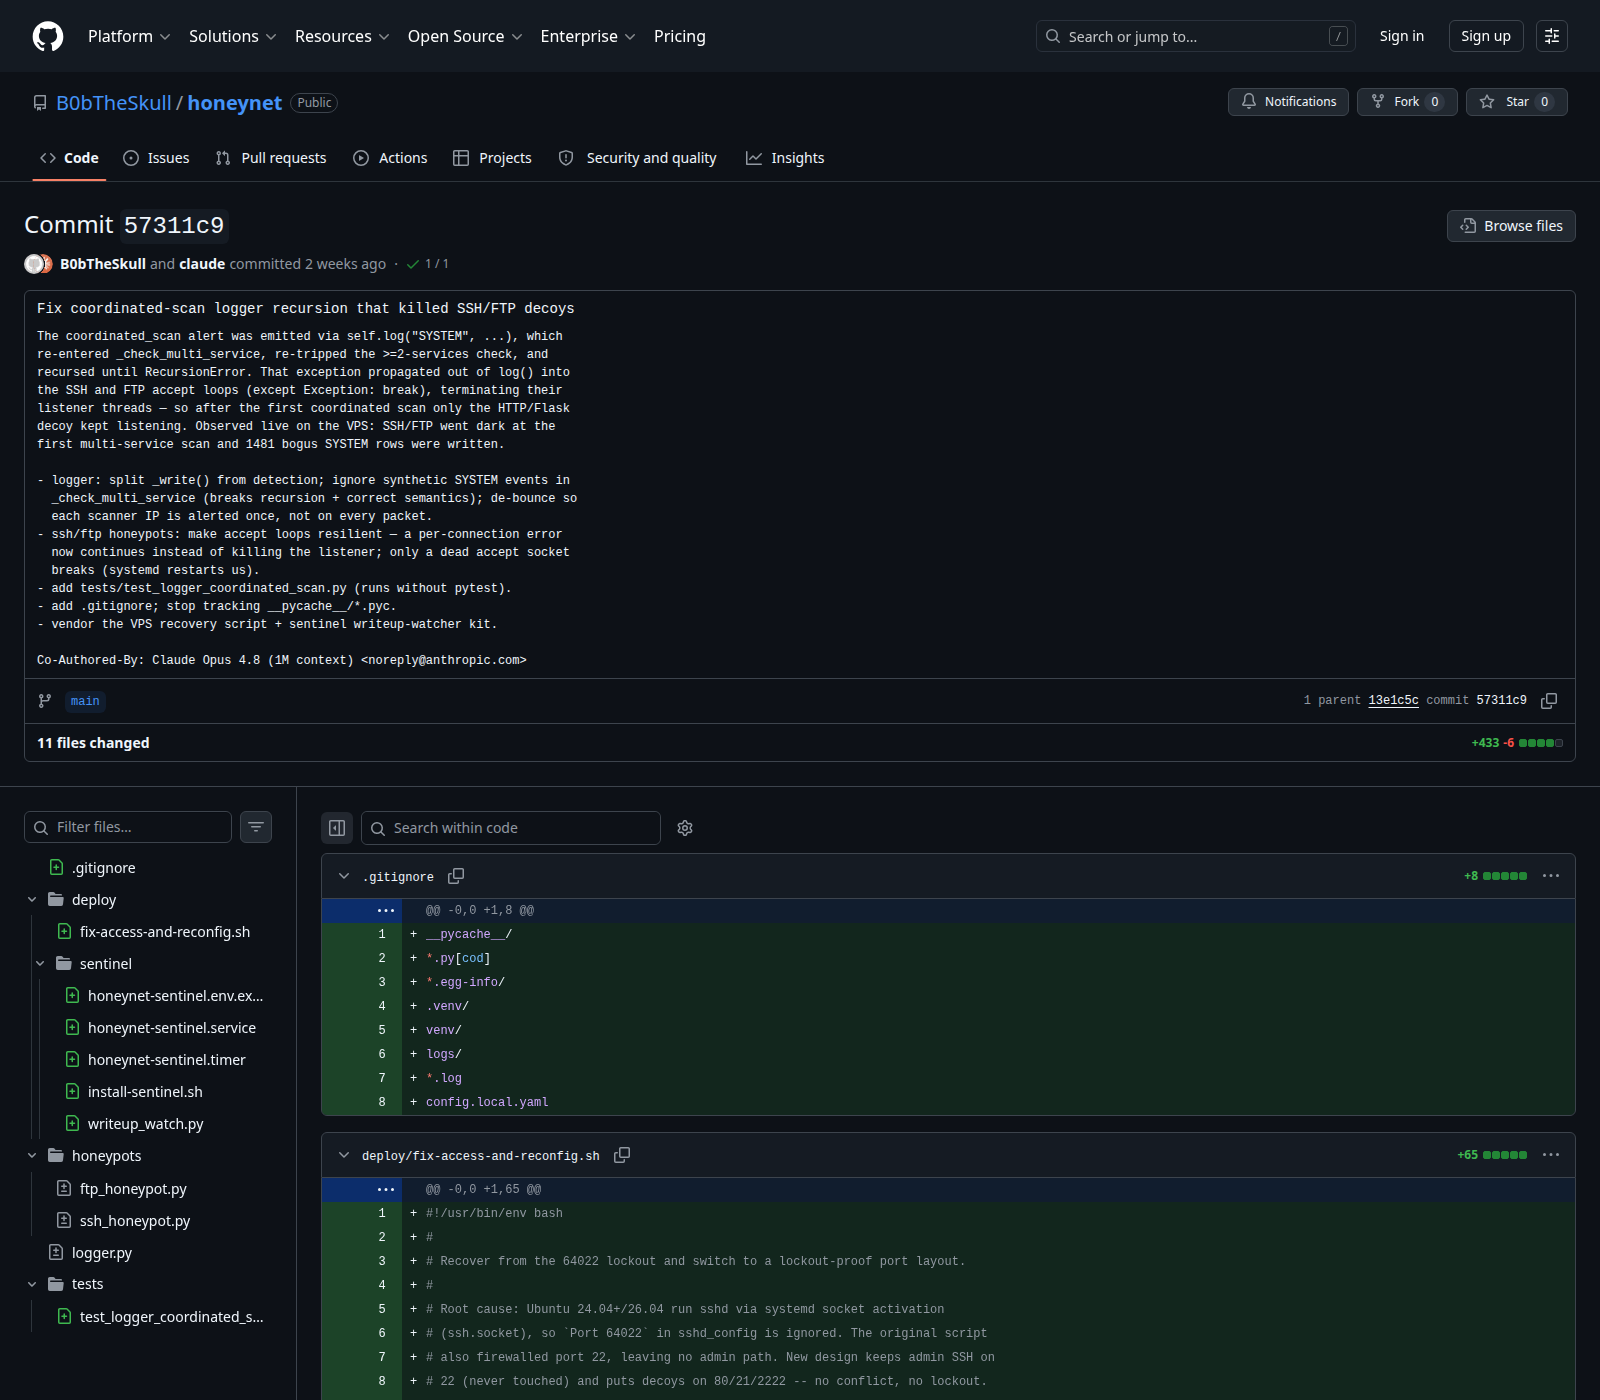Expand hidden lines above fix-access-and-reconfig.sh hunk

(386, 1190)
